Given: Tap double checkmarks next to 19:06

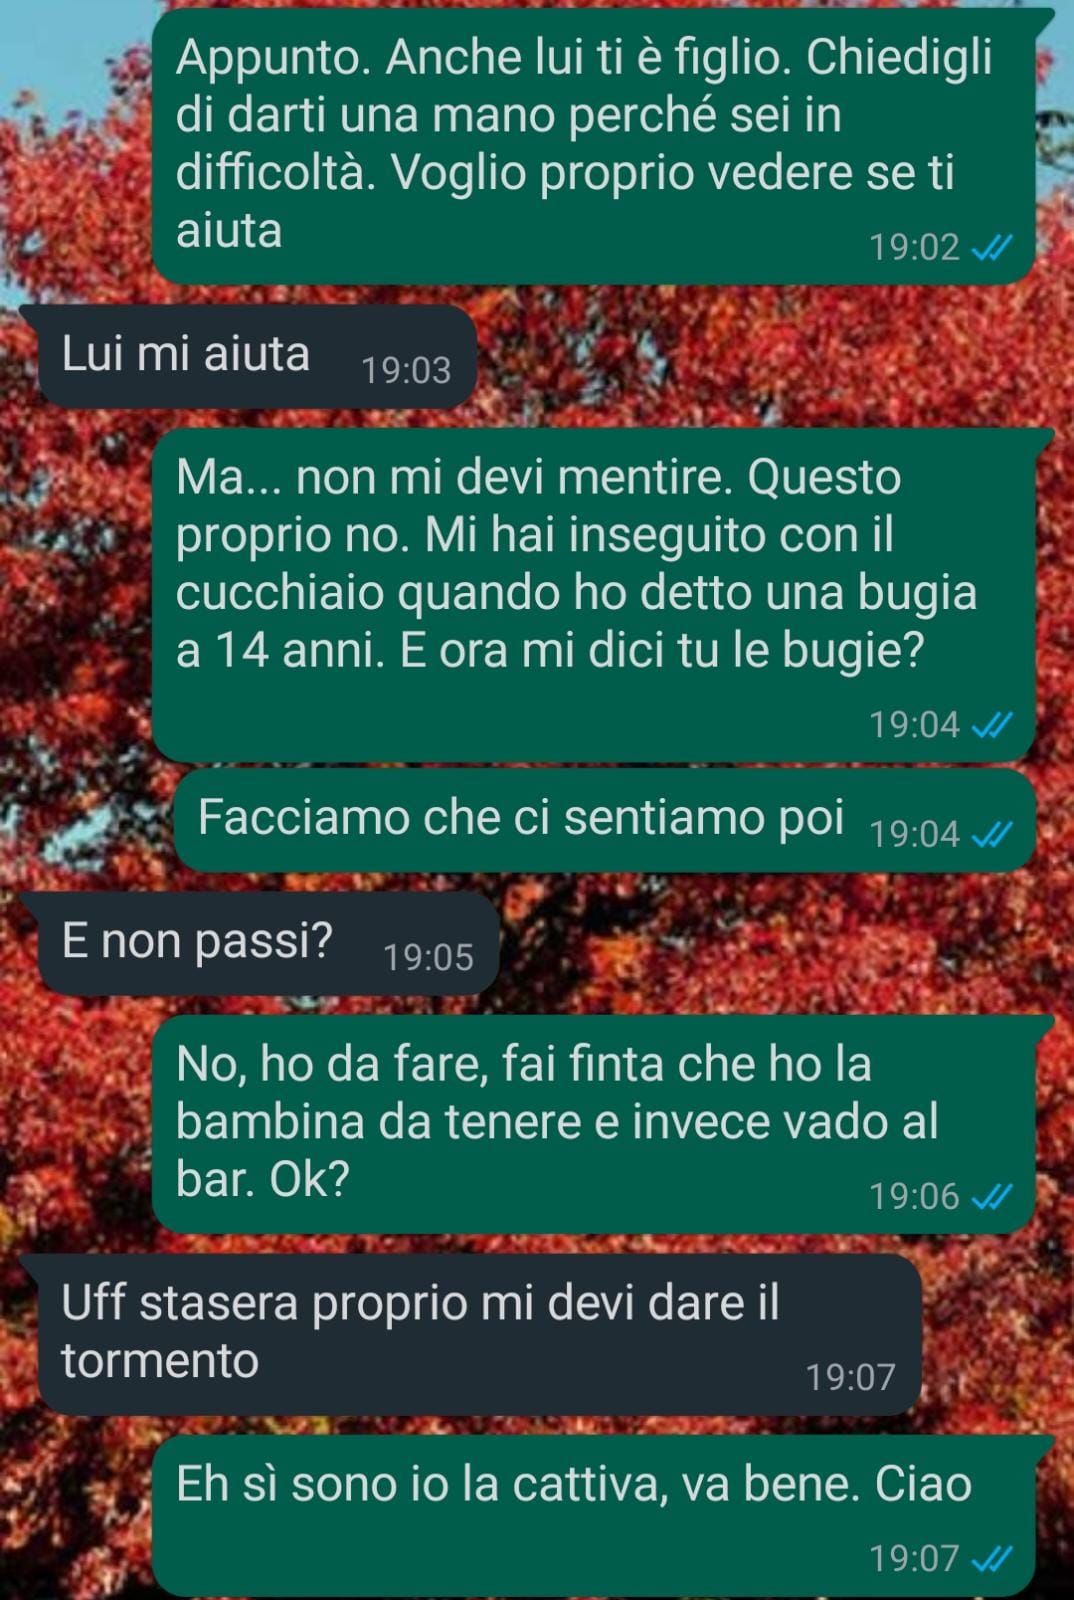Looking at the screenshot, I should (992, 1196).
